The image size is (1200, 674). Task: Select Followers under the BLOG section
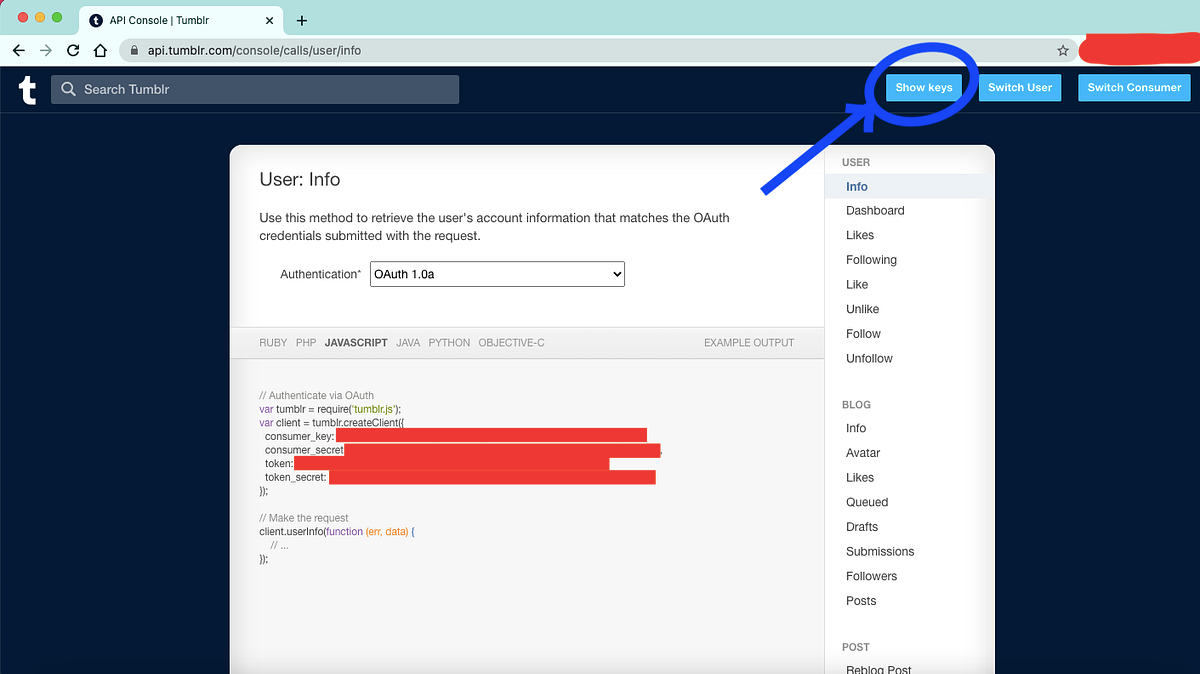point(871,576)
